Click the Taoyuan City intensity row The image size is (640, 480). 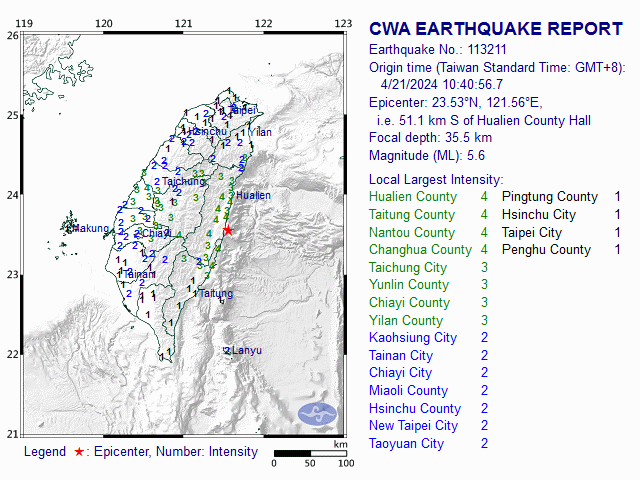(x=407, y=443)
